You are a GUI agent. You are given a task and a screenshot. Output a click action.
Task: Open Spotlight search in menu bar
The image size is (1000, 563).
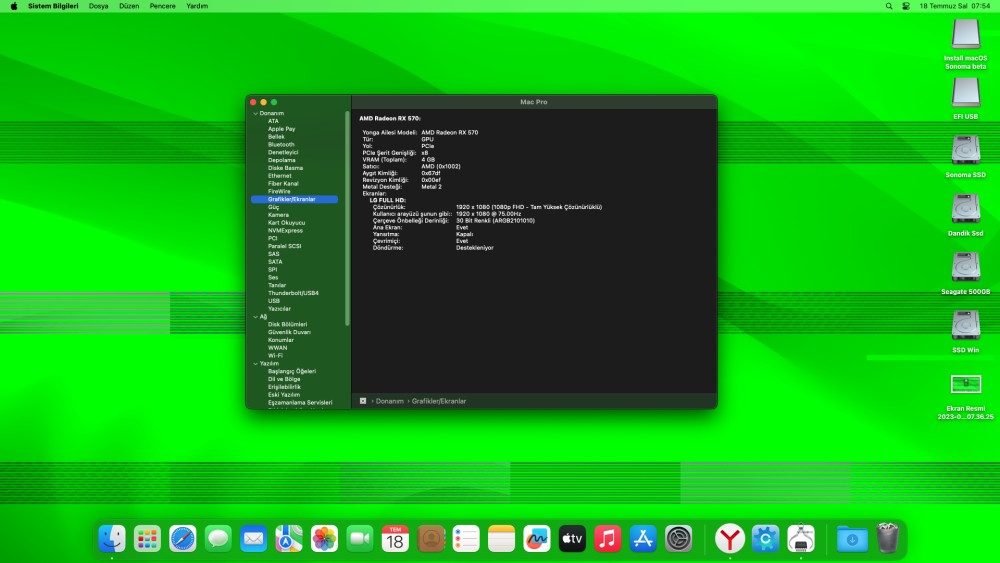[x=889, y=6]
